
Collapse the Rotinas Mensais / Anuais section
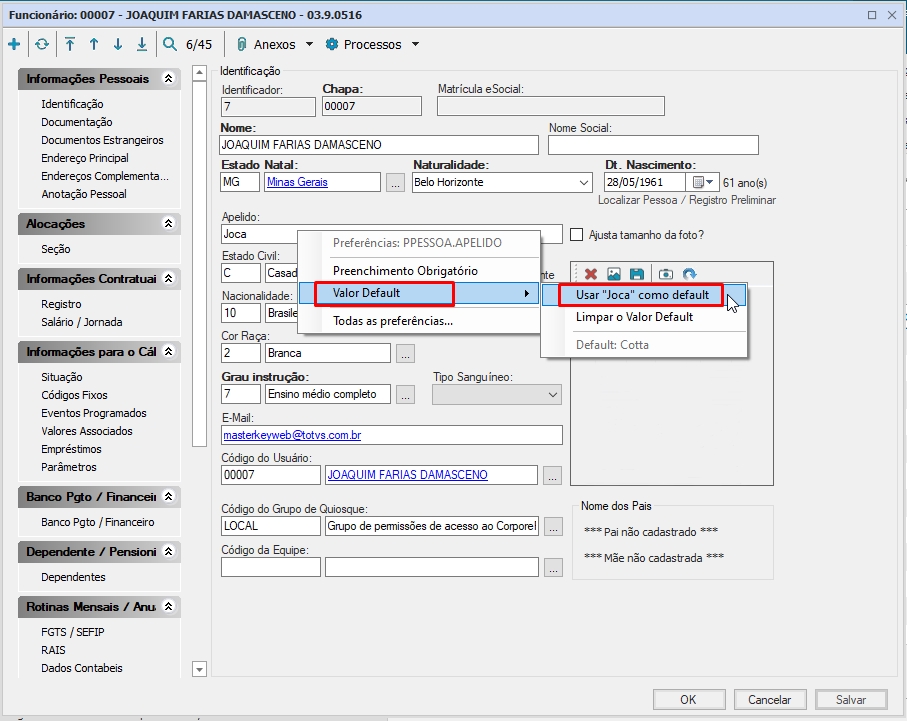coord(168,606)
